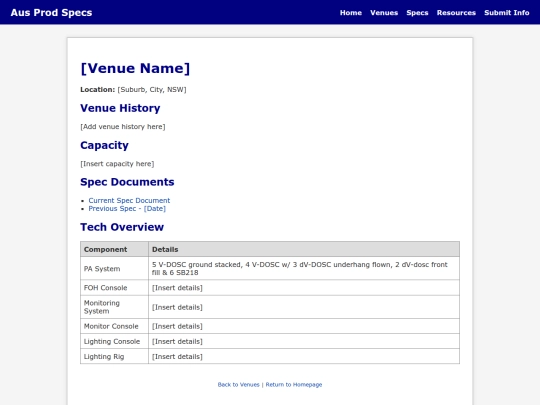Open the Previous Spec - [Date] link
The height and width of the screenshot is (405, 540).
pyautogui.click(x=127, y=209)
